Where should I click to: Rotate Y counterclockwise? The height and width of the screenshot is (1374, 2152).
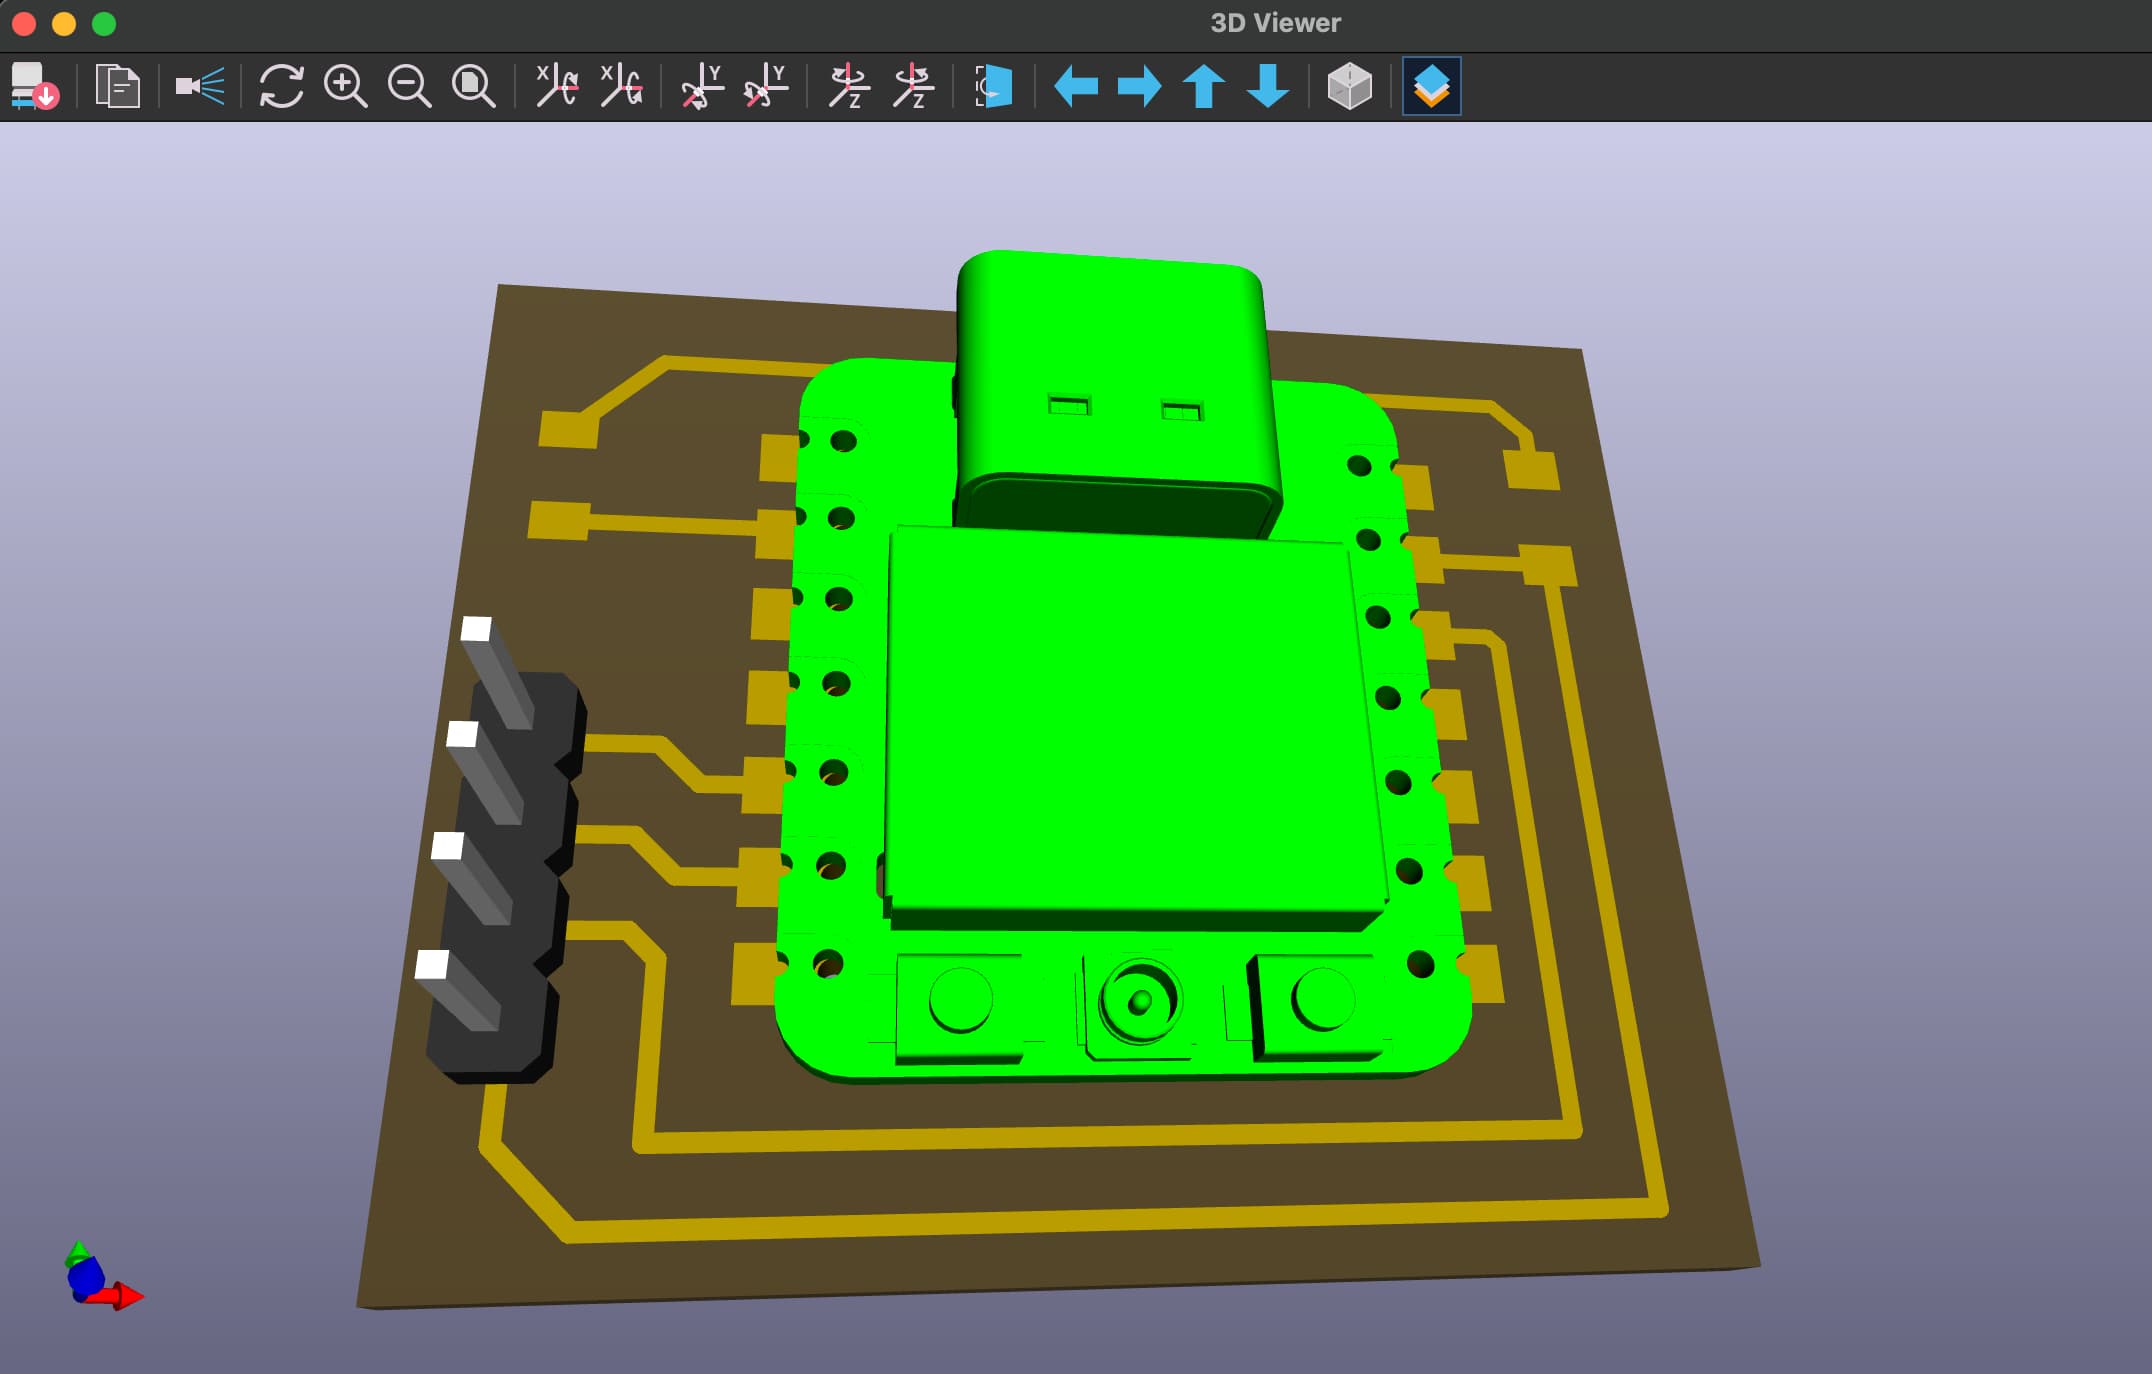point(766,86)
